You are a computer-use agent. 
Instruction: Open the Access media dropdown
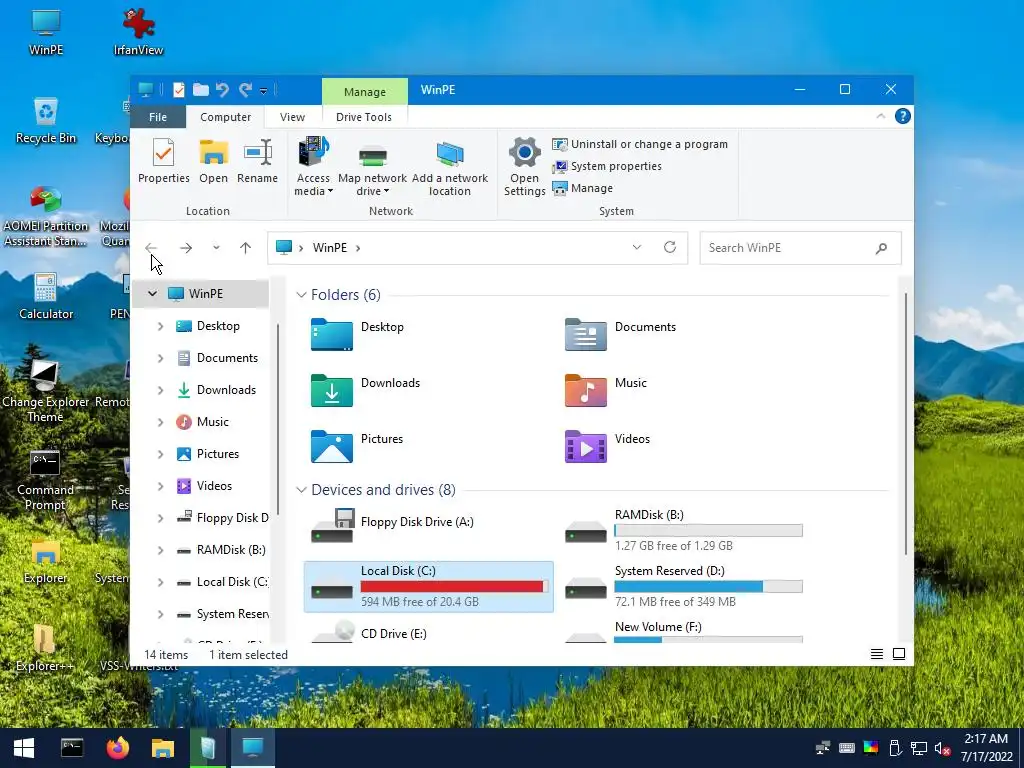click(x=313, y=167)
